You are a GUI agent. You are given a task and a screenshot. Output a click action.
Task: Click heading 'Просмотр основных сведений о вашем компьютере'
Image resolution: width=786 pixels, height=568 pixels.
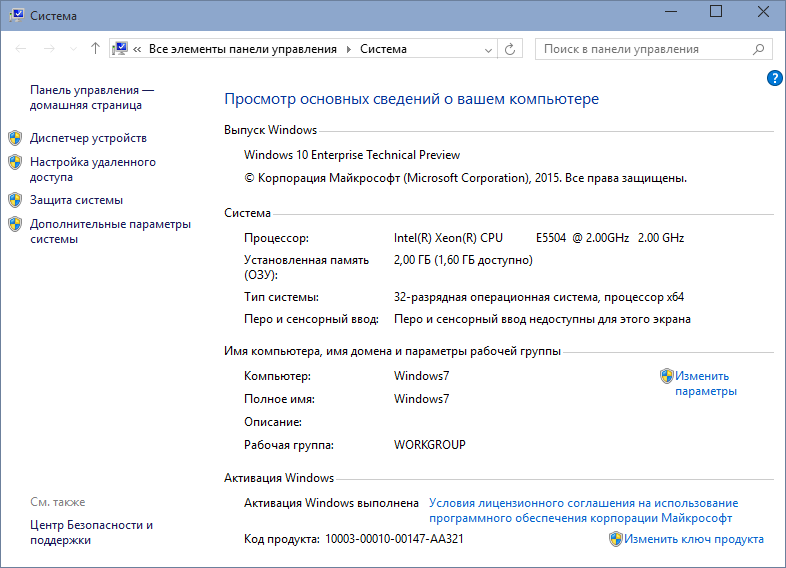(412, 99)
